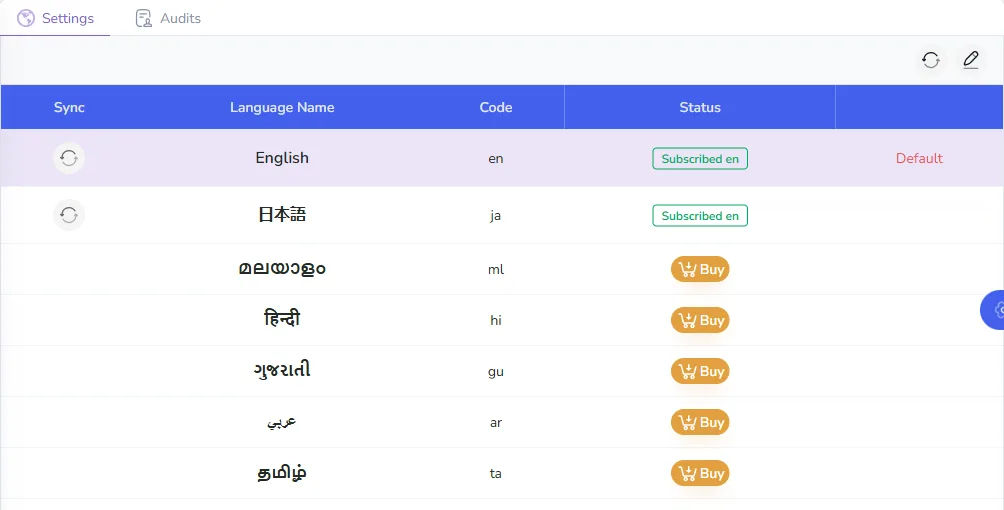Open the blue floating settings button at the right edge

pos(993,310)
